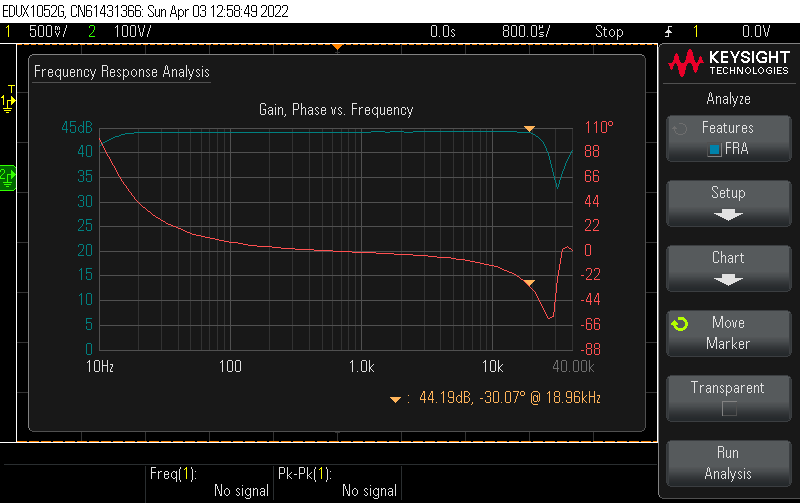Click the Analyze menu header
Viewport: 800px width, 503px height.
[728, 99]
